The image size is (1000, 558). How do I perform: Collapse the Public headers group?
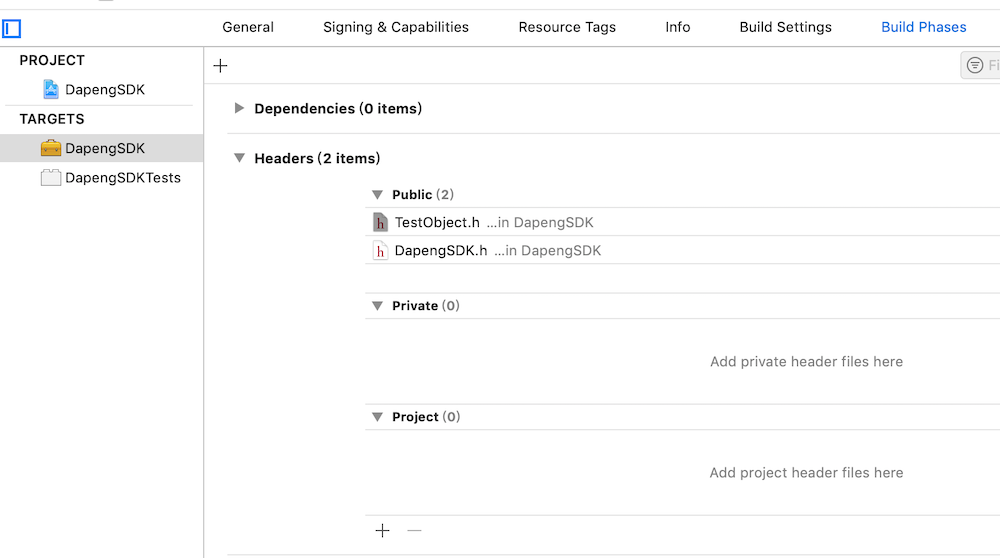point(377,195)
